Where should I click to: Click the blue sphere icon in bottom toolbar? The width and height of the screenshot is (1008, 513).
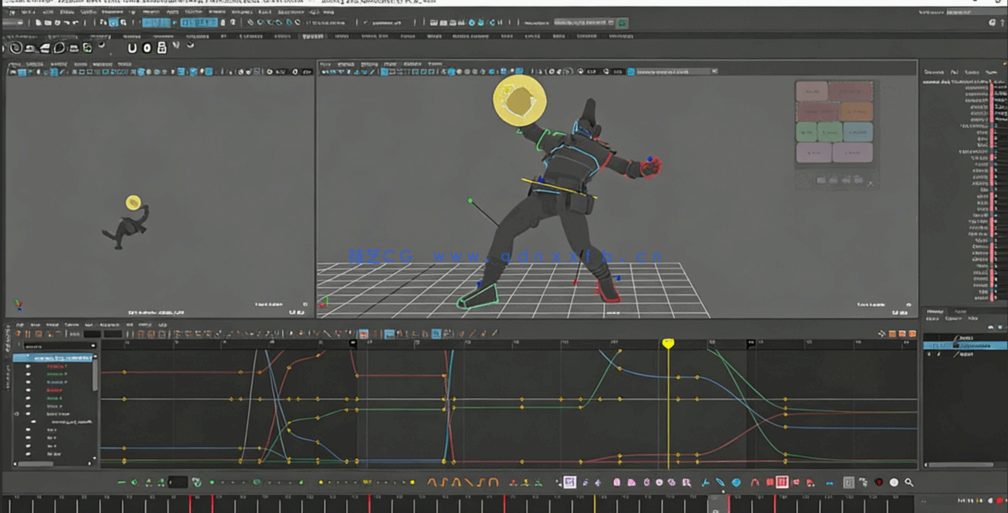pyautogui.click(x=736, y=482)
